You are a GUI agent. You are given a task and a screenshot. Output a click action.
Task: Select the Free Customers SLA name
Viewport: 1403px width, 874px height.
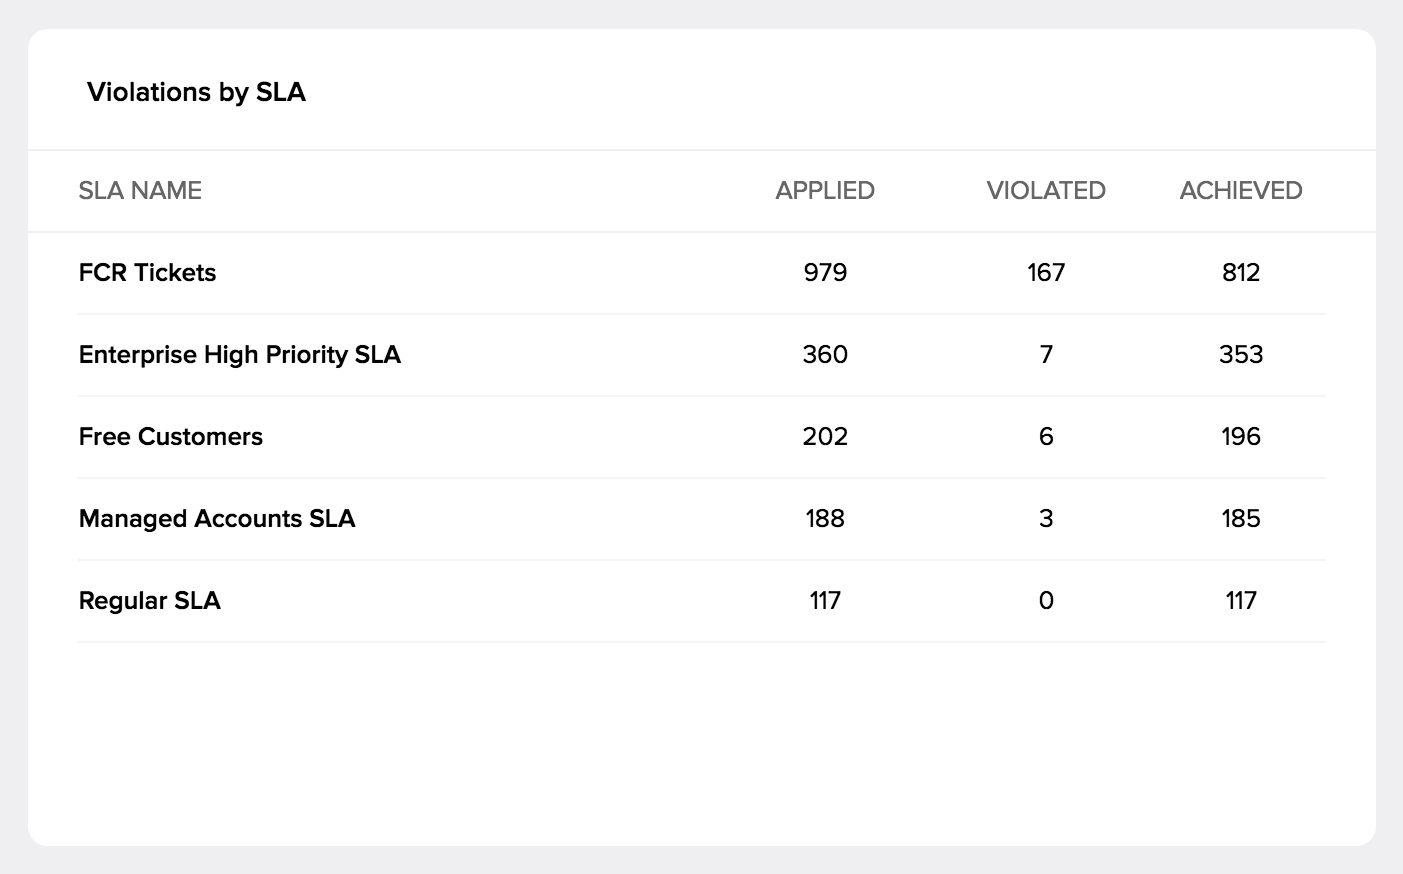[170, 436]
